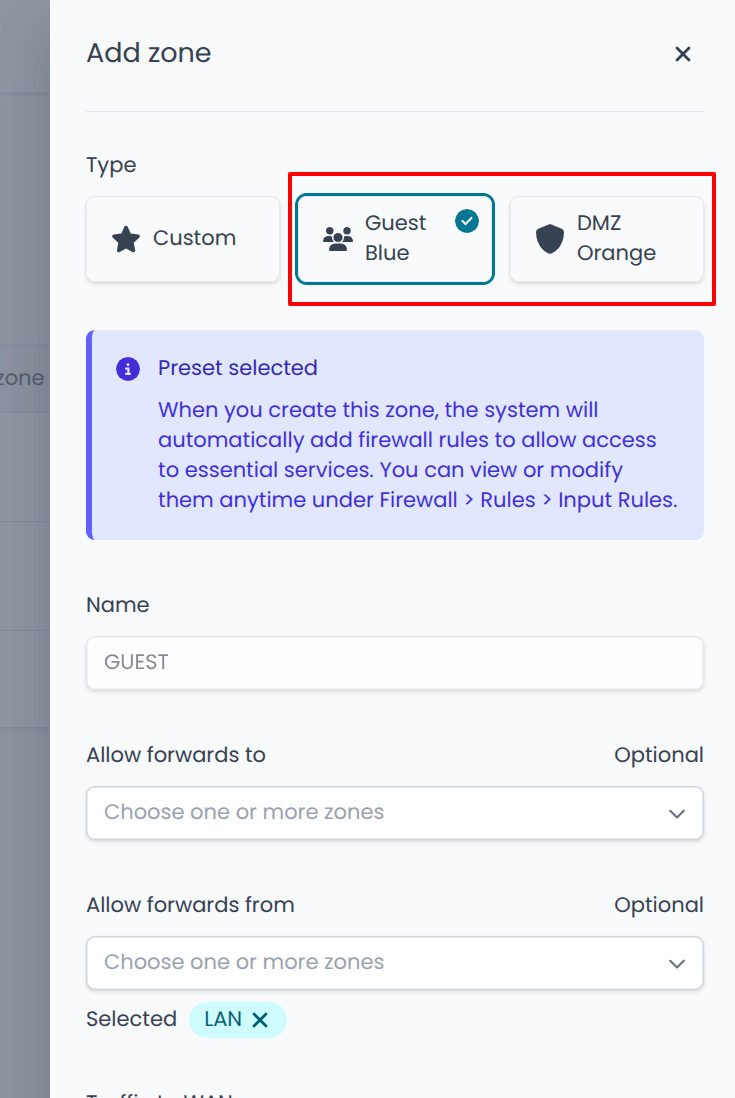Select the Custom zone type label
The width and height of the screenshot is (735, 1098).
tap(194, 238)
